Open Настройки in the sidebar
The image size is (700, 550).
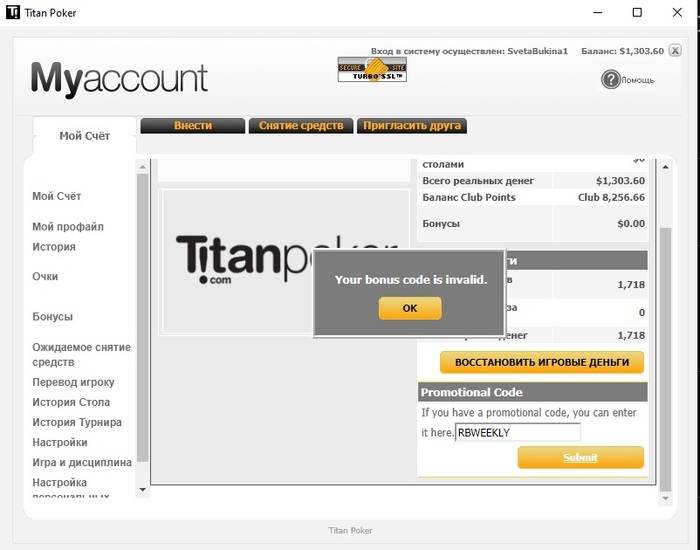click(60, 442)
